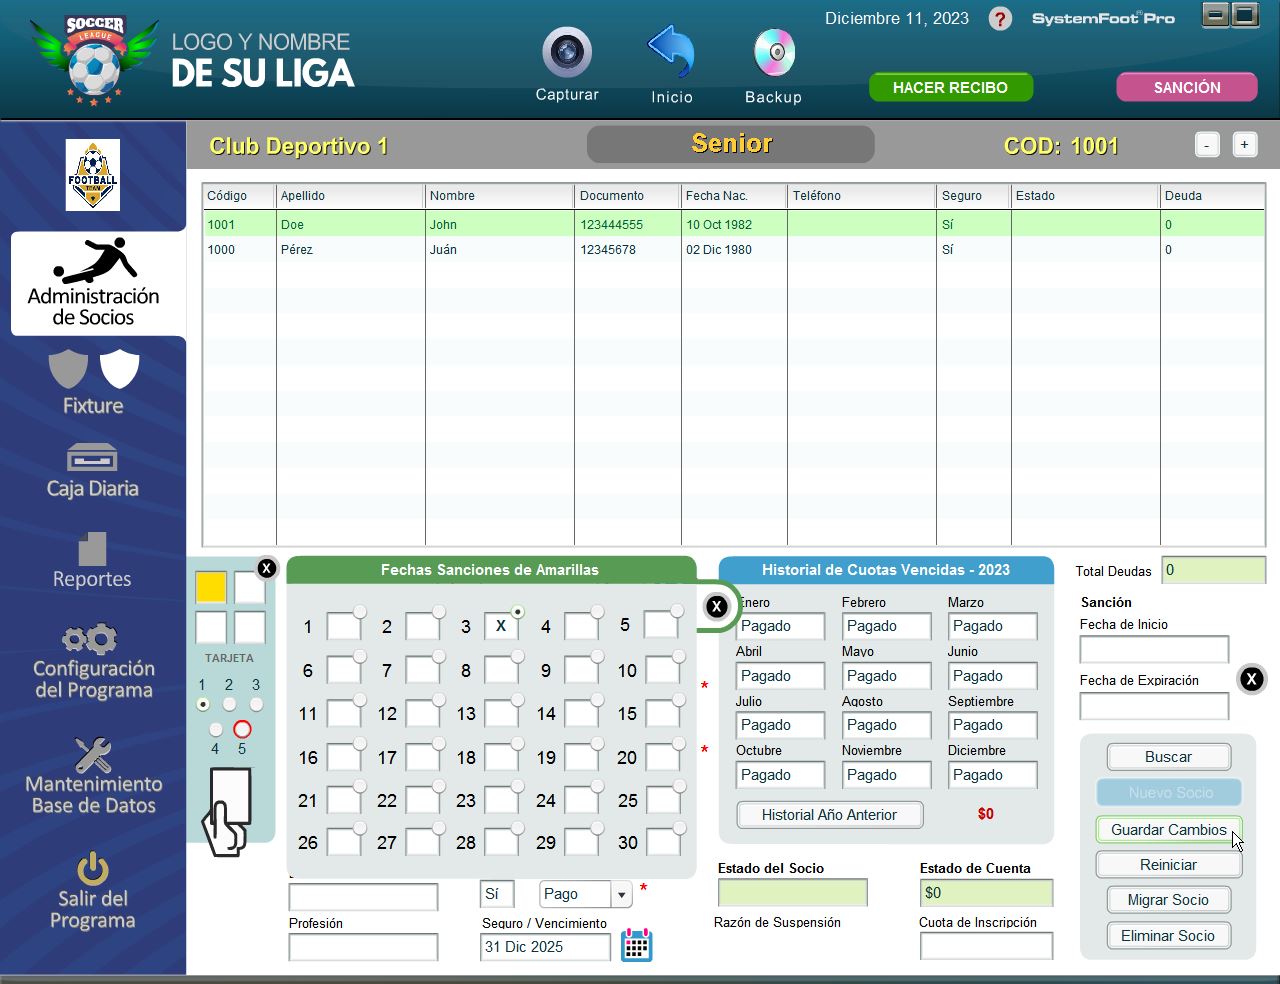Click the Apellido column header
This screenshot has height=984, width=1280.
click(x=350, y=196)
